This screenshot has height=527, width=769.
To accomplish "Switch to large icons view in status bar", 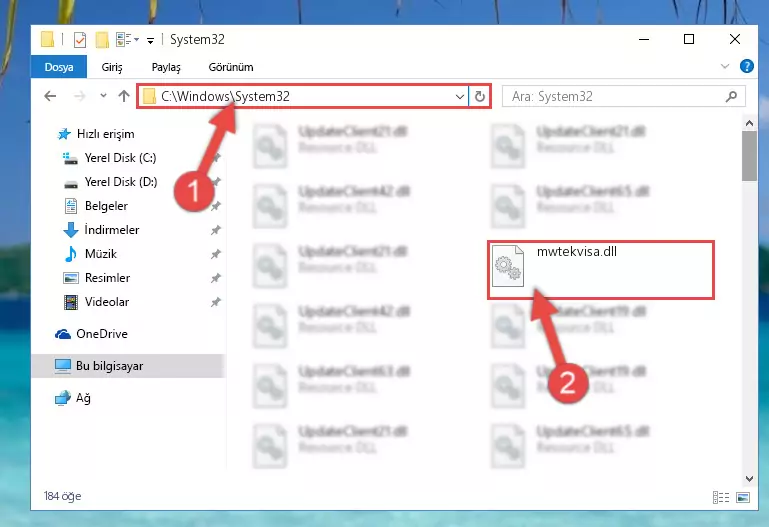I will click(x=743, y=498).
